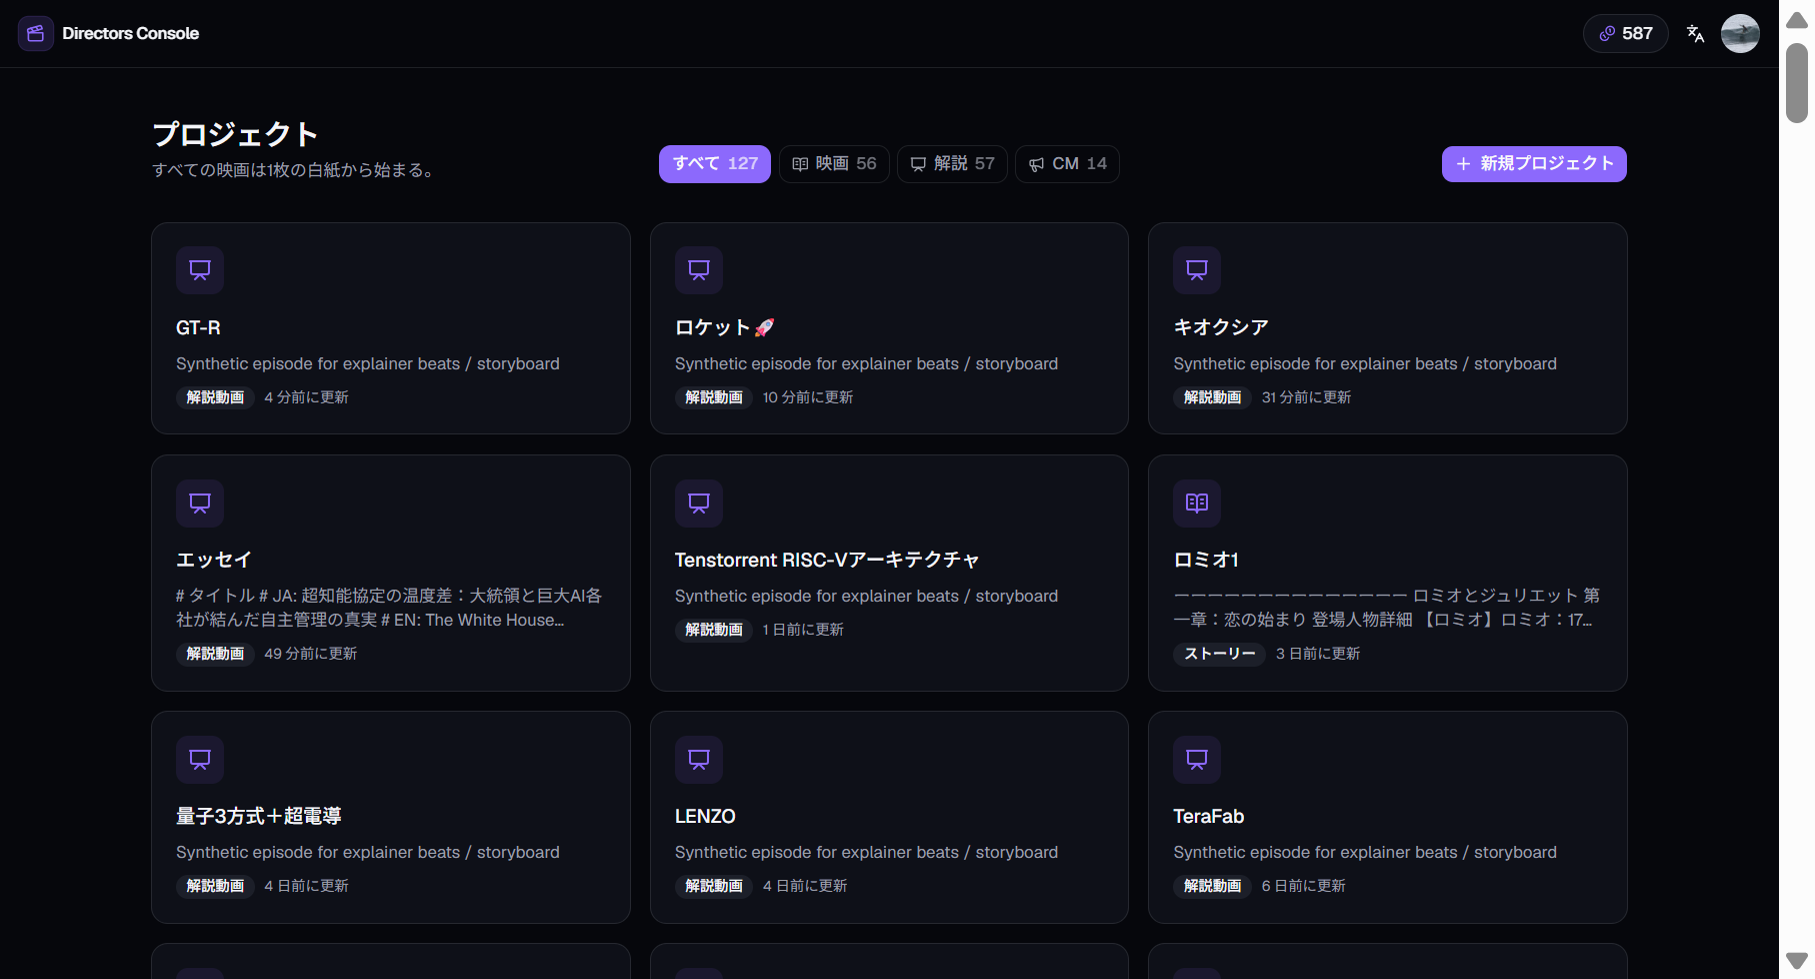1815x979 pixels.
Task: Click the '1 日前に更新' timestamp
Action: [803, 630]
